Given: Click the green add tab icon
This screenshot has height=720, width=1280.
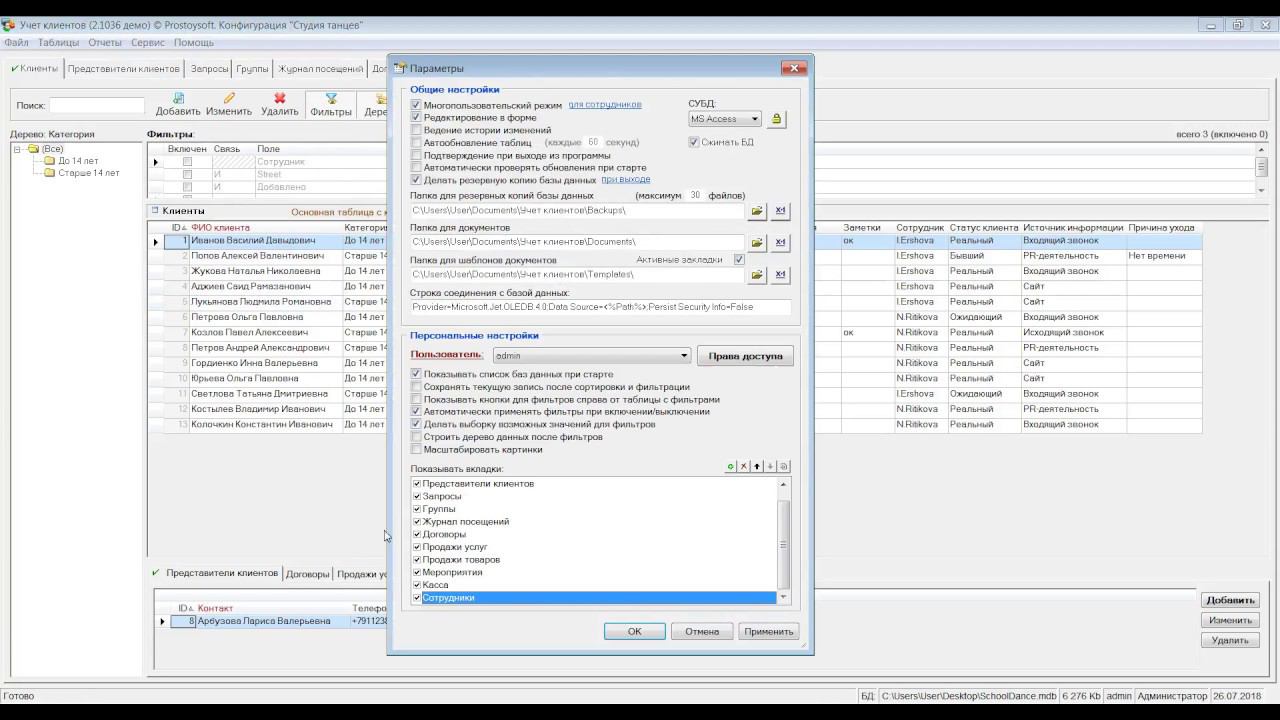Looking at the screenshot, I should point(731,467).
